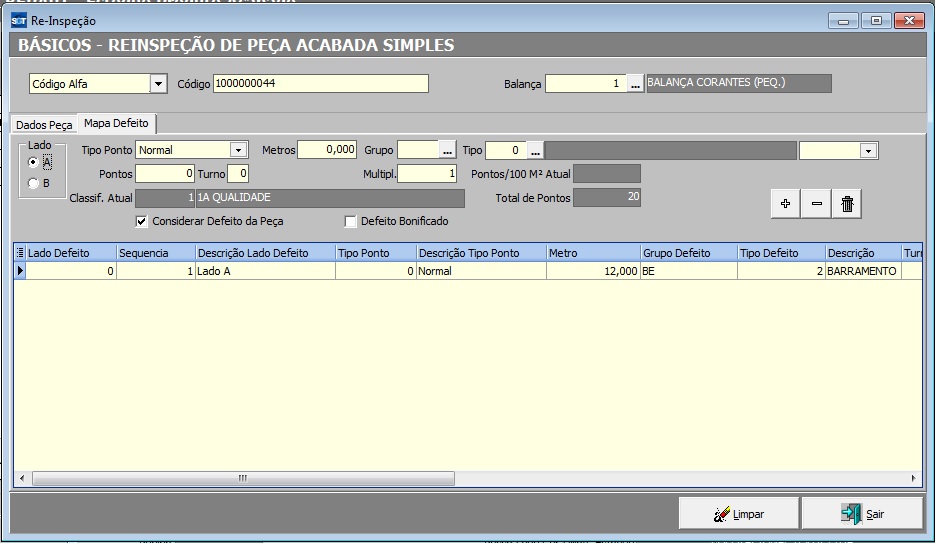This screenshot has height=544, width=935.
Task: Uncheck Considerar Defeito da Peça
Action: point(141,221)
